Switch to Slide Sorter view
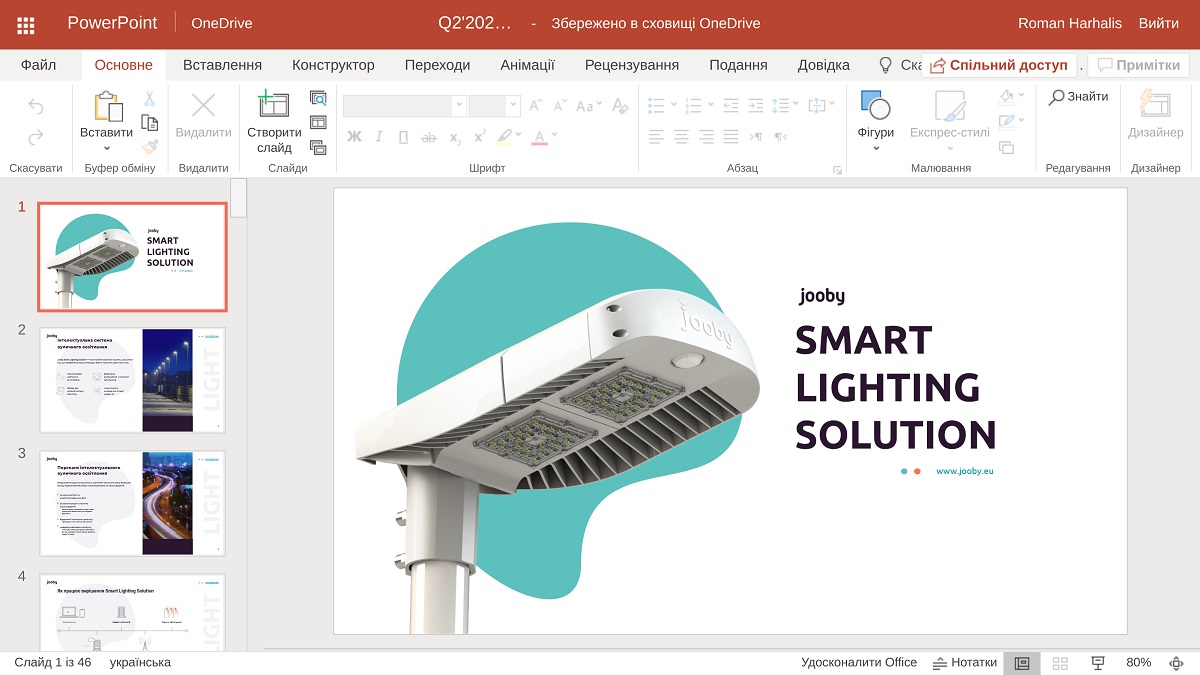Image resolution: width=1200 pixels, height=675 pixels. click(x=1060, y=663)
